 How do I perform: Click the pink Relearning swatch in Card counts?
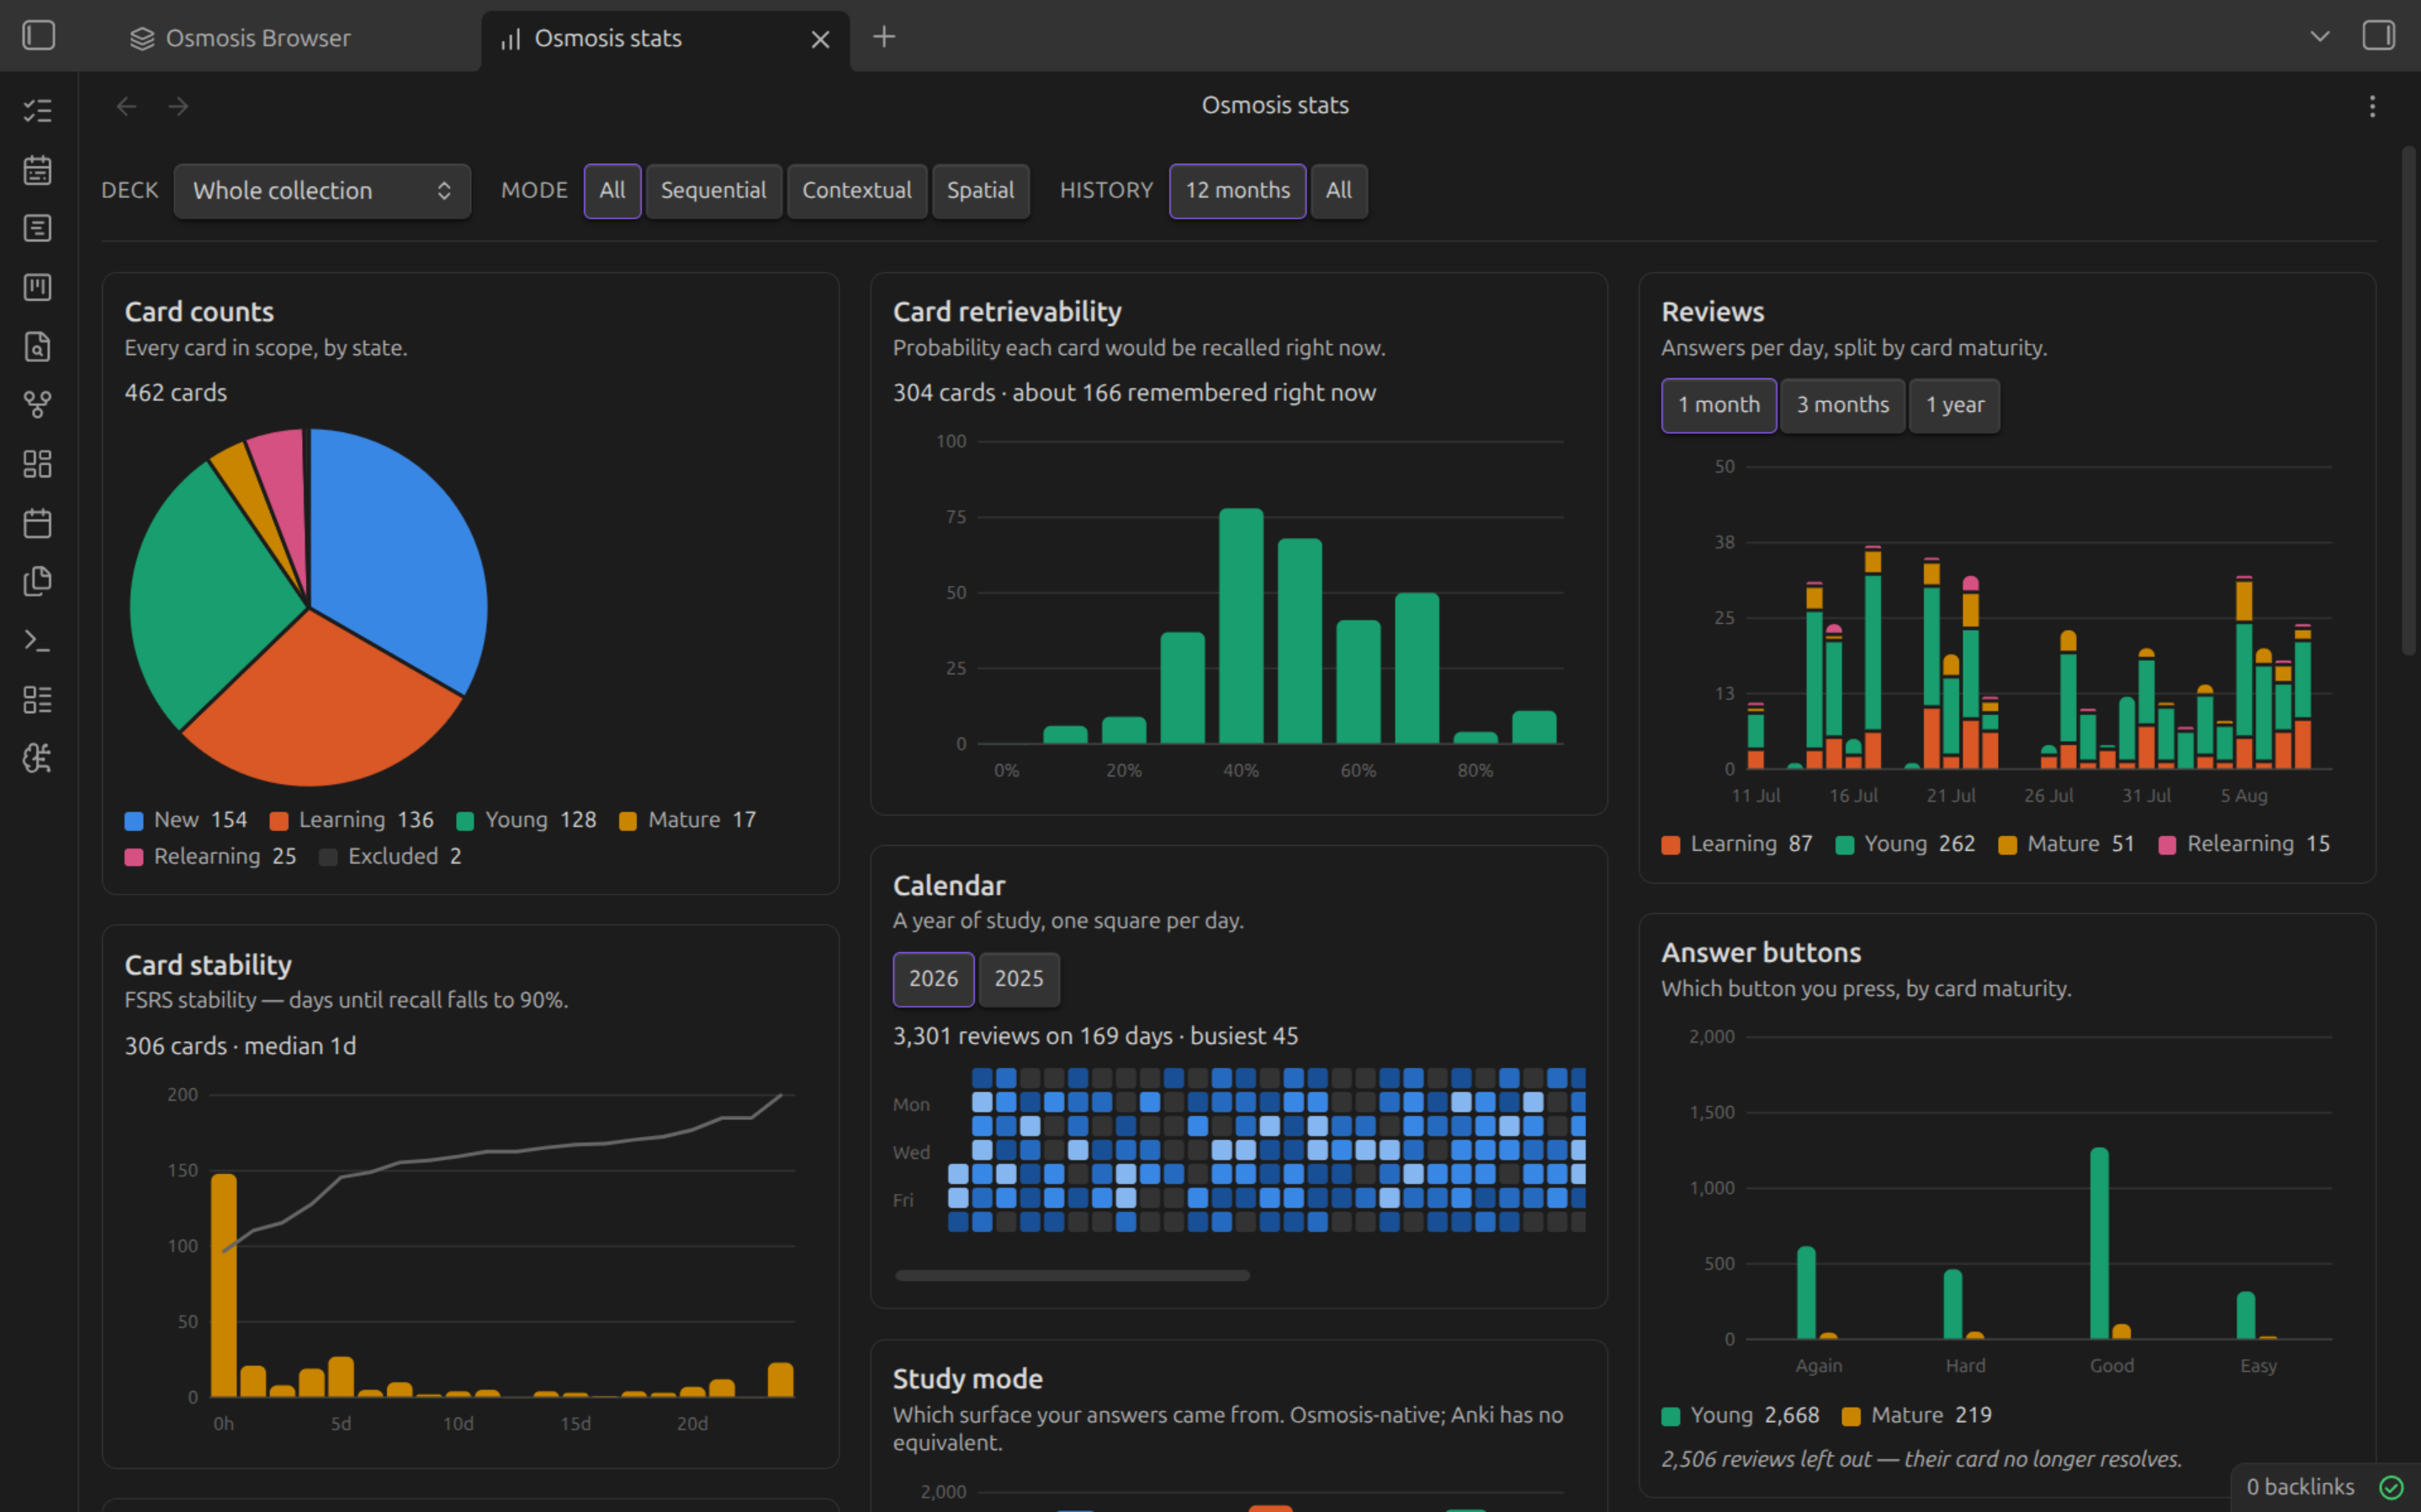[134, 857]
